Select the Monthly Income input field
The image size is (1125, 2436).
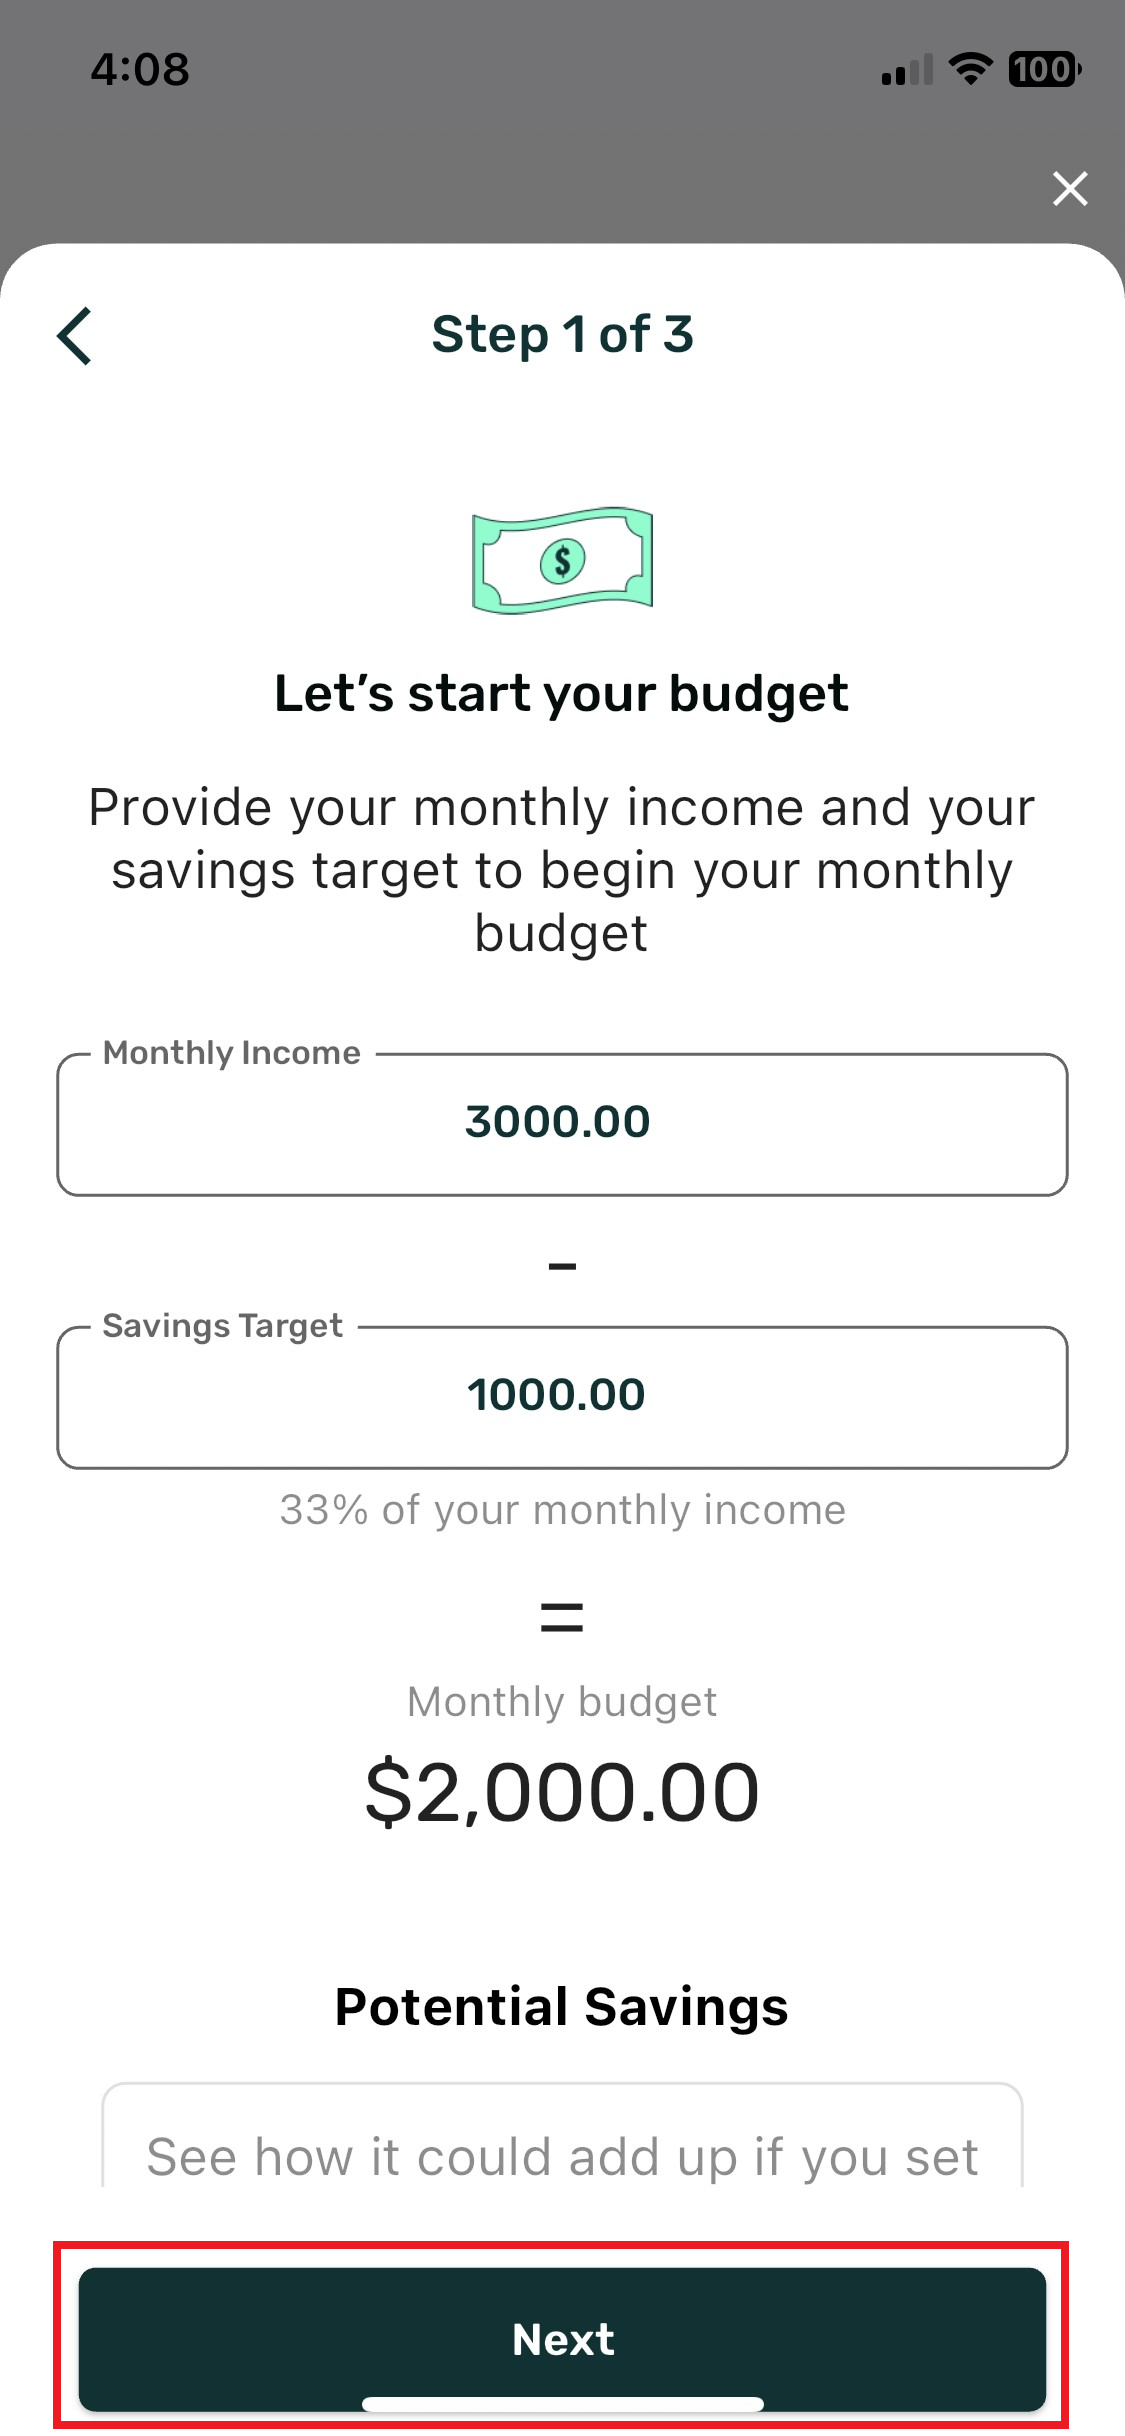[562, 1123]
